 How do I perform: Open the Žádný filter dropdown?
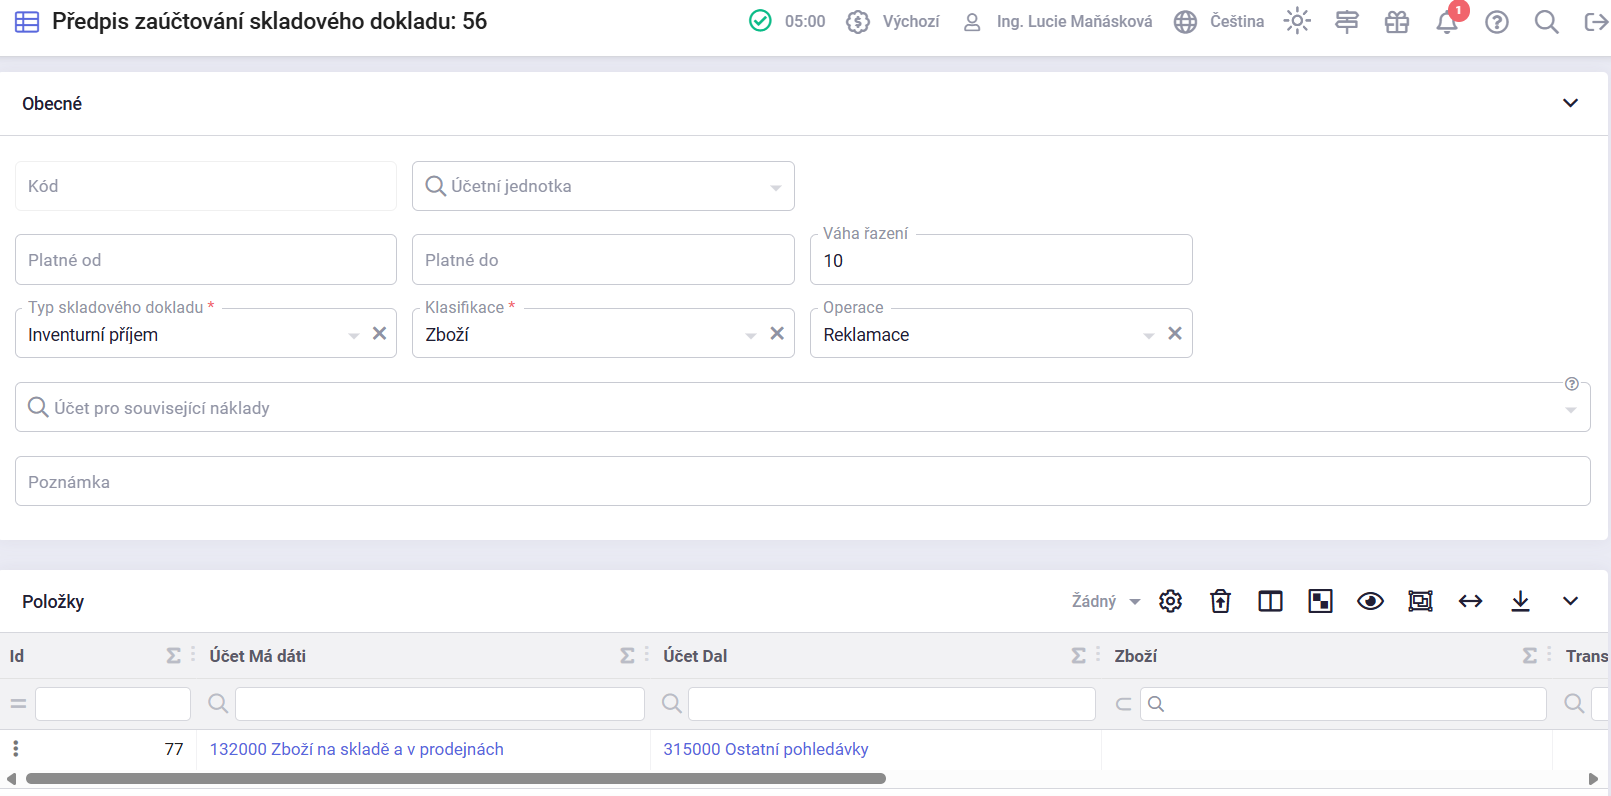coord(1105,601)
